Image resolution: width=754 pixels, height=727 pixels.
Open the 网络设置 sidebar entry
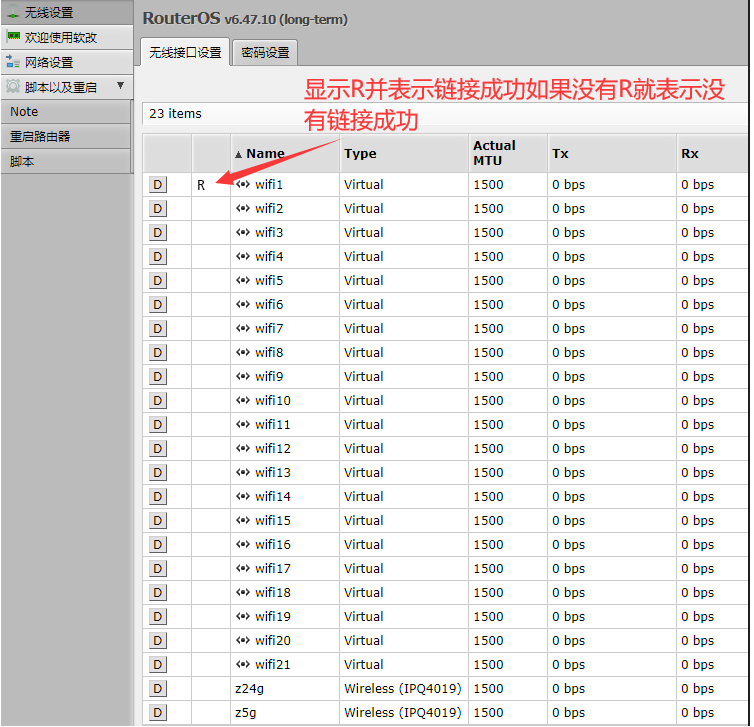[67, 62]
